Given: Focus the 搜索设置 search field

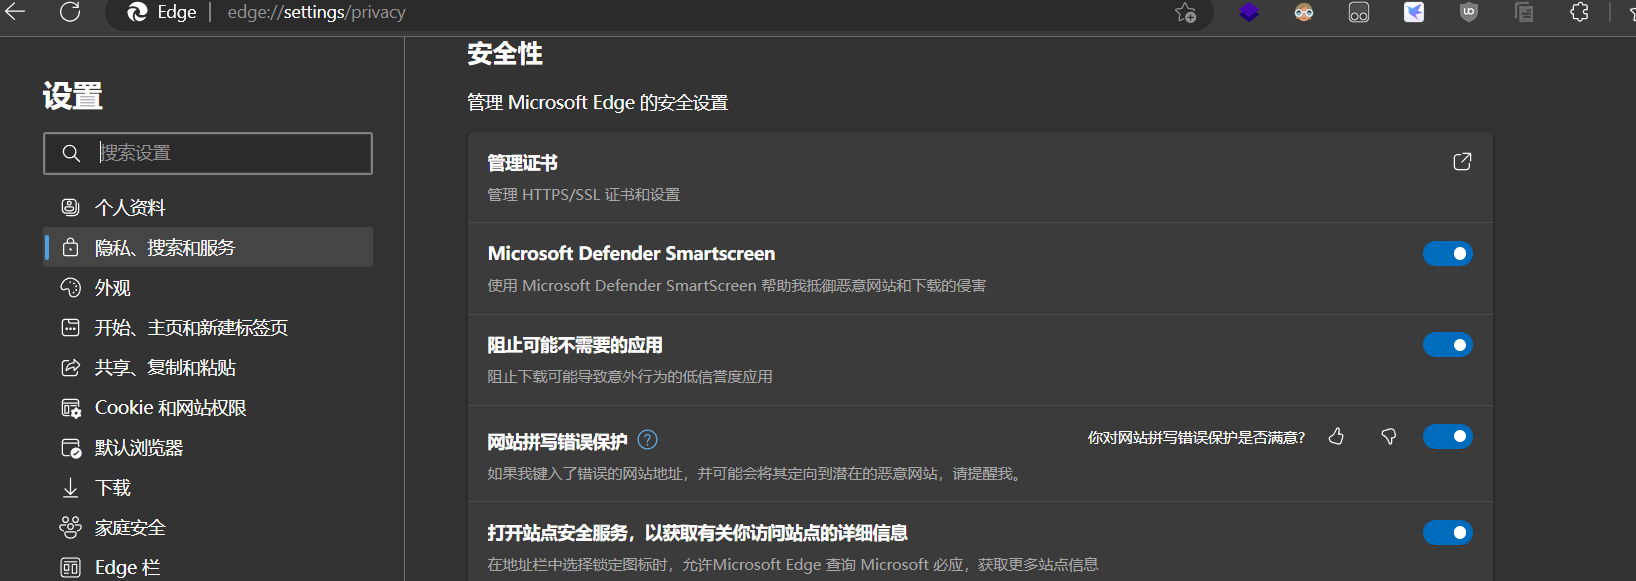Looking at the screenshot, I should (x=208, y=153).
